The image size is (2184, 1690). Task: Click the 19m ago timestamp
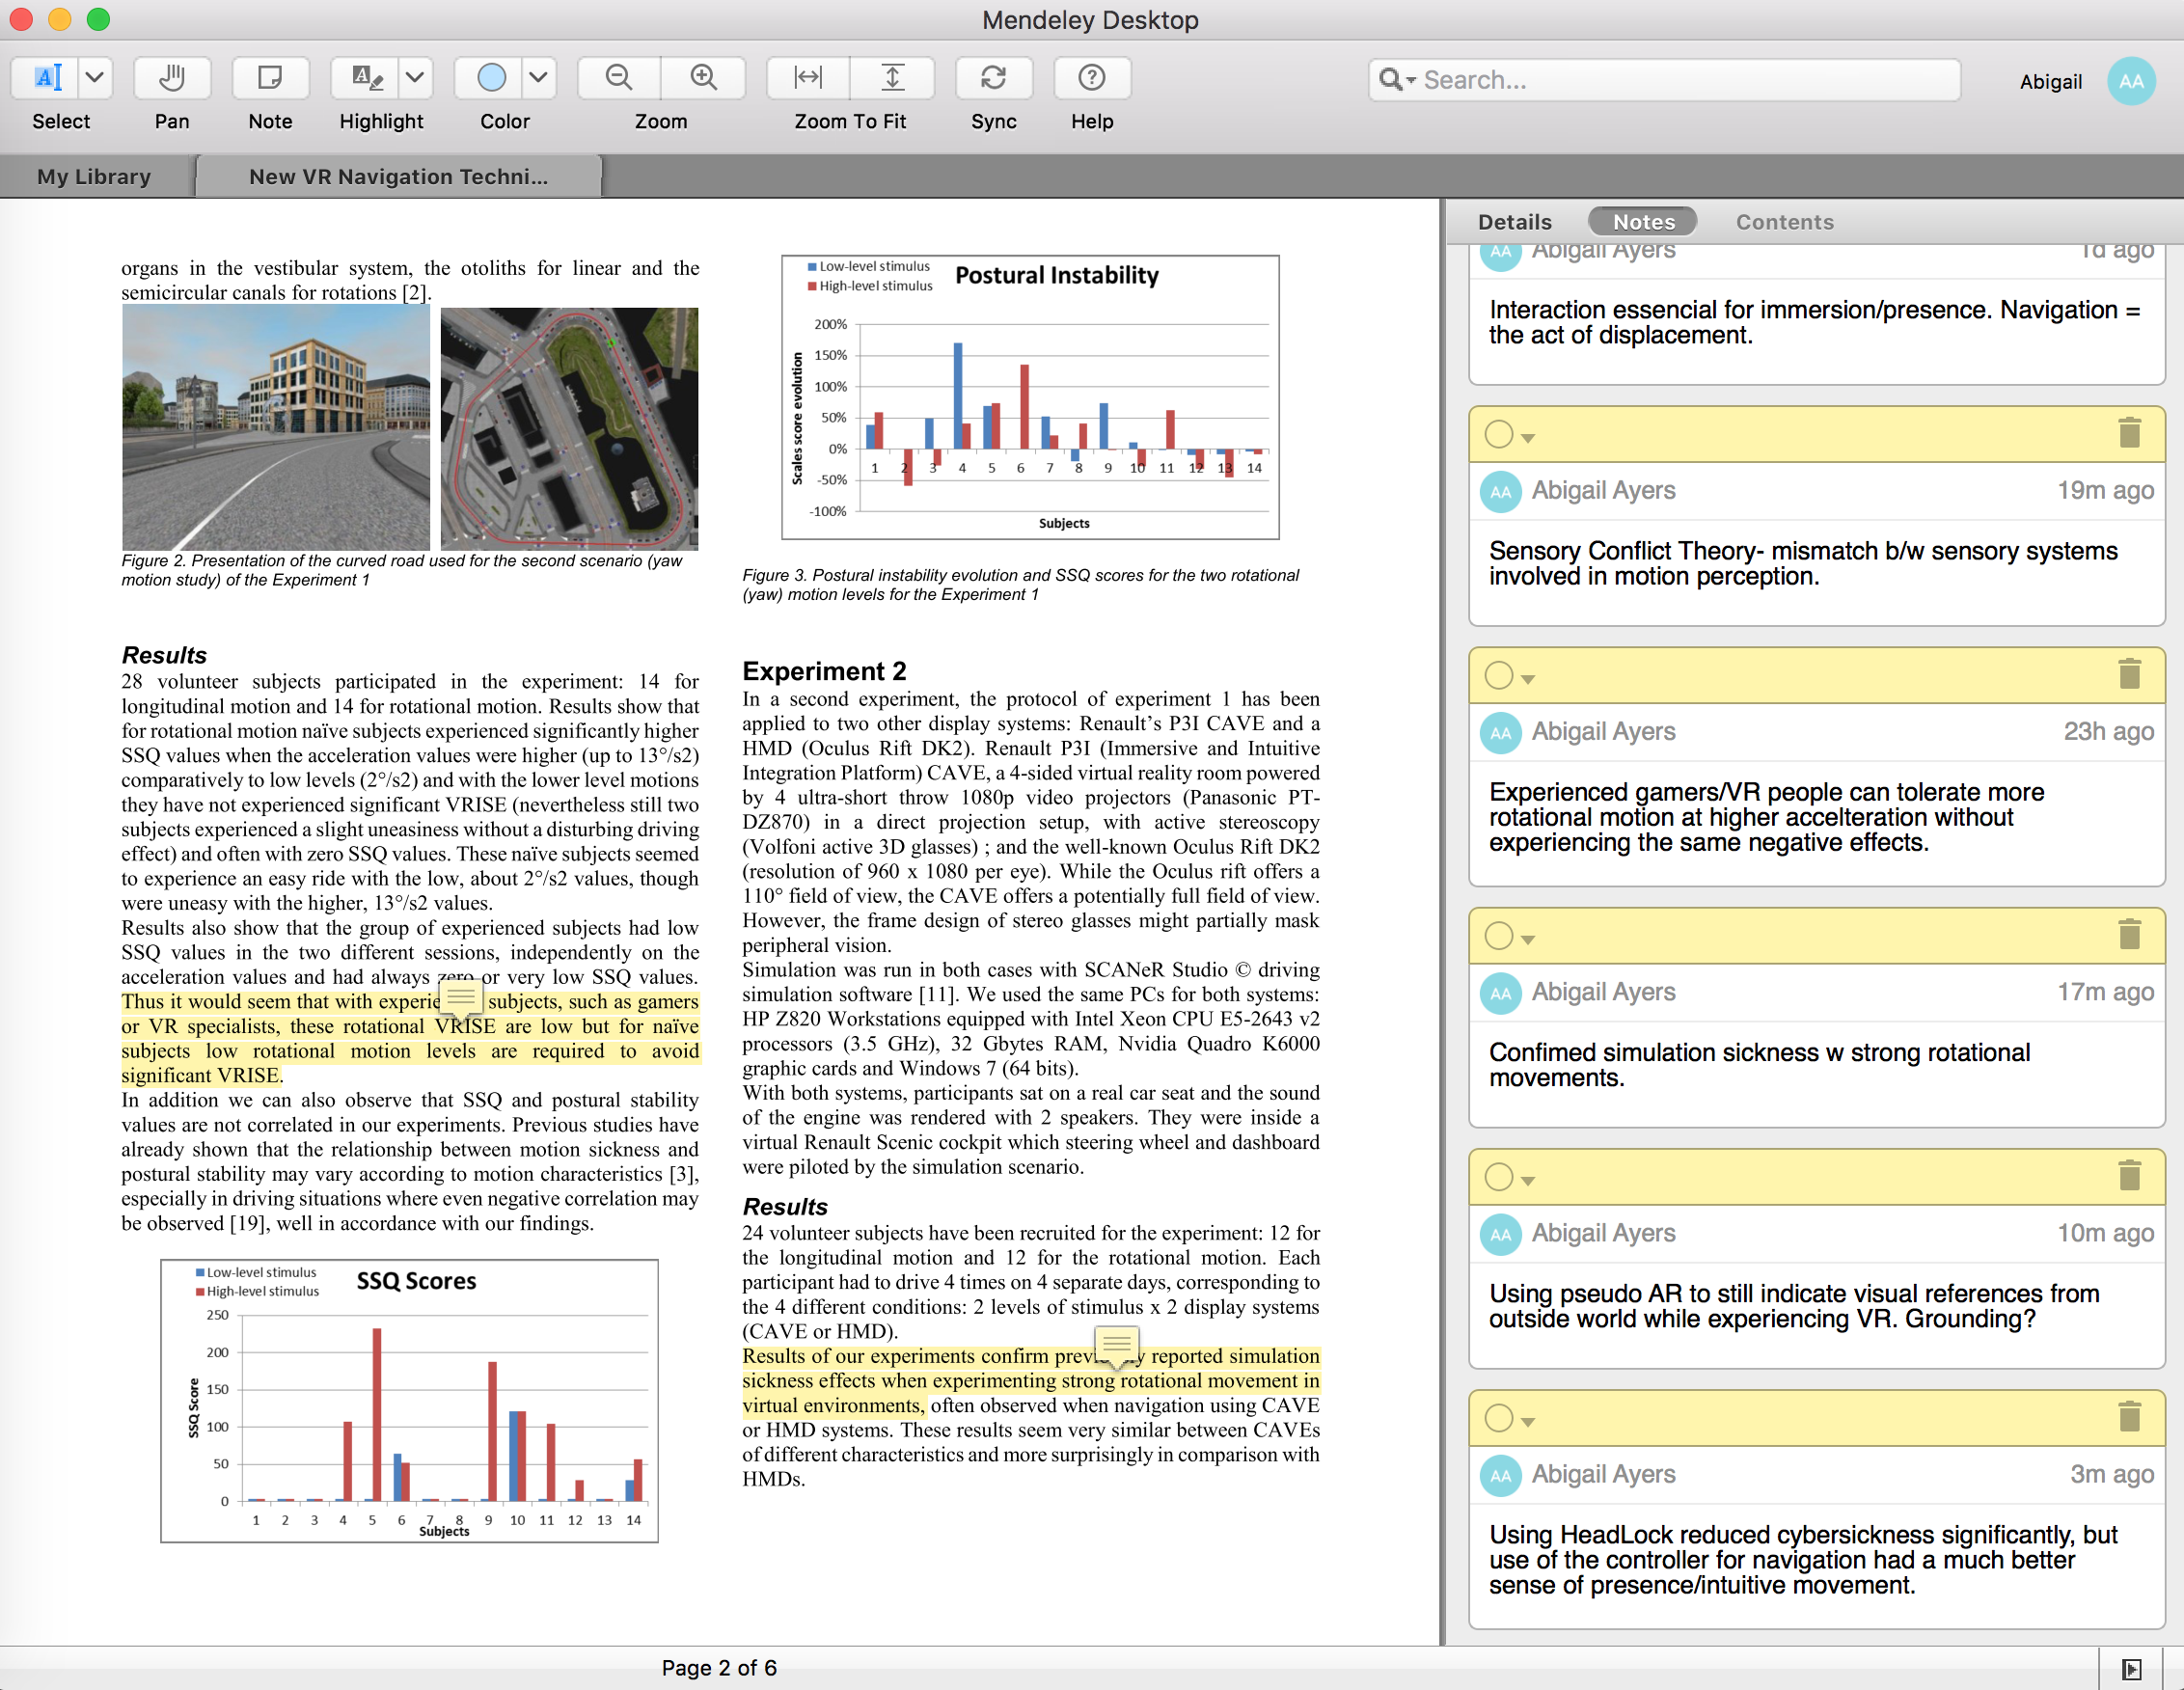(2105, 491)
